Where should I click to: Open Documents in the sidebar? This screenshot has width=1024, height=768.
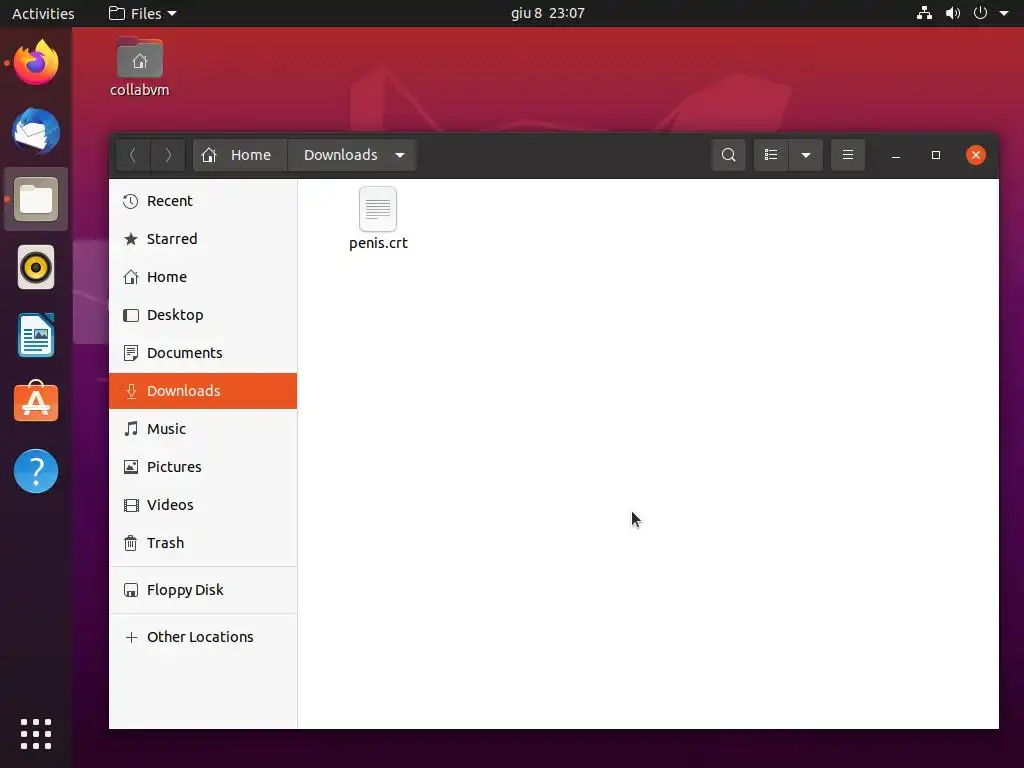coord(203,353)
